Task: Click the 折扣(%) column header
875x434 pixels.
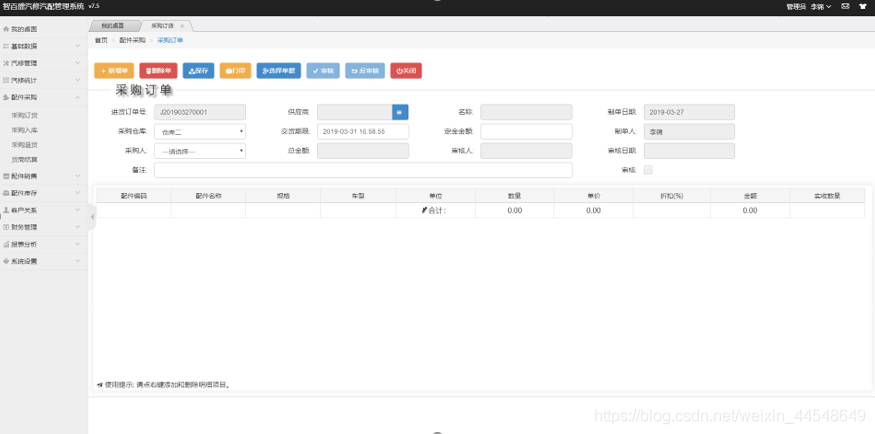Action: 672,196
